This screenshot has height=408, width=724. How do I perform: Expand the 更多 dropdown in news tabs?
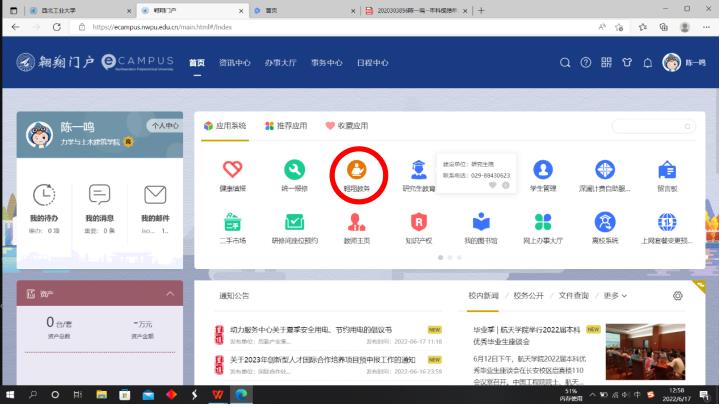pos(615,296)
